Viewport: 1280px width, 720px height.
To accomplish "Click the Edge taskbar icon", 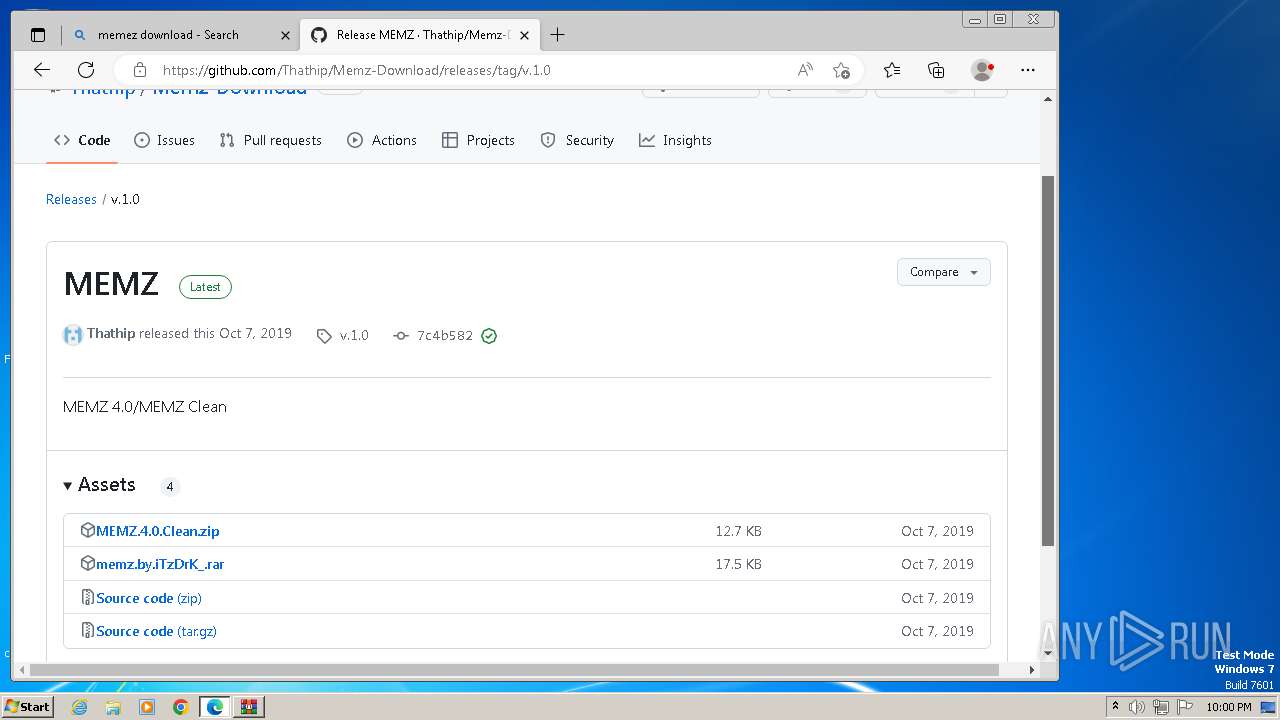I will (214, 707).
